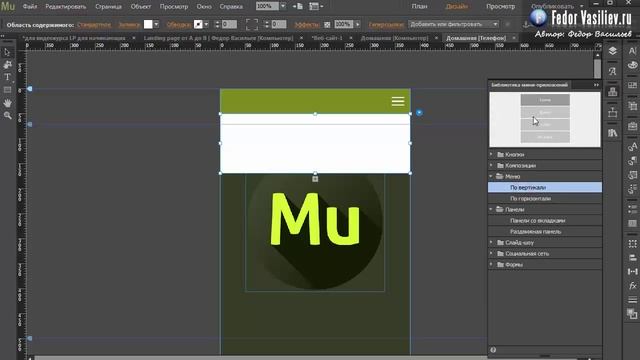The image size is (640, 360).
Task: Click the Эффекты label link
Action: [x=307, y=25]
